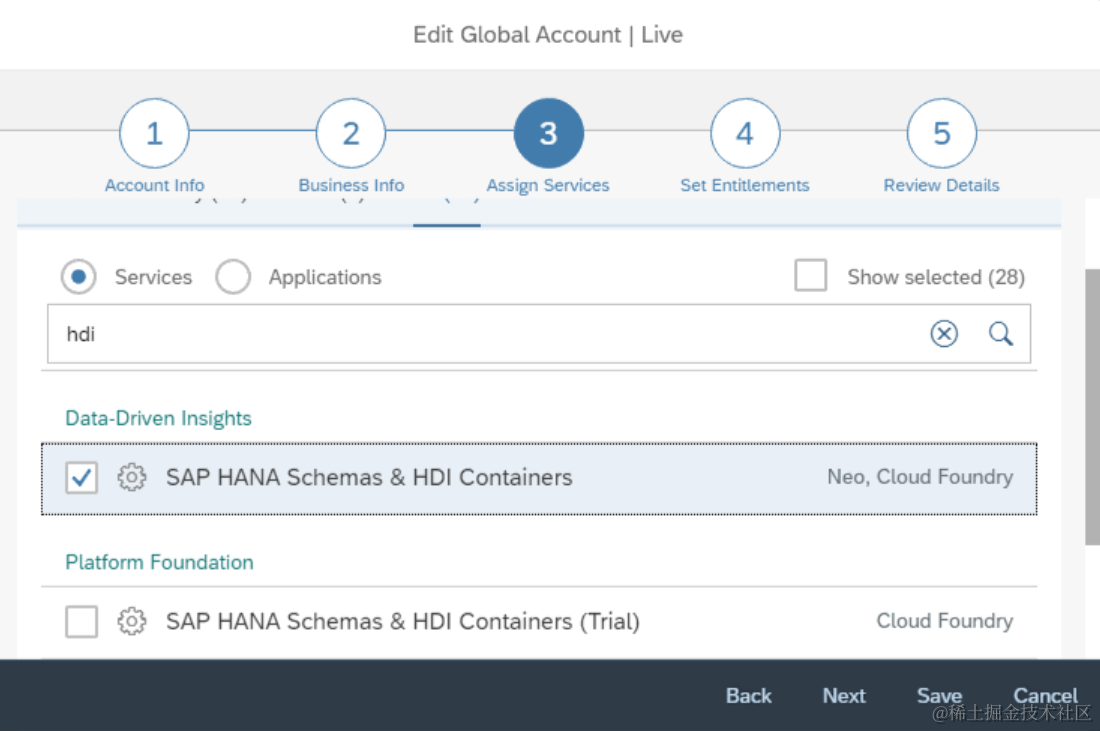Uncheck SAP HANA Schemas & HDI Containers

point(82,478)
